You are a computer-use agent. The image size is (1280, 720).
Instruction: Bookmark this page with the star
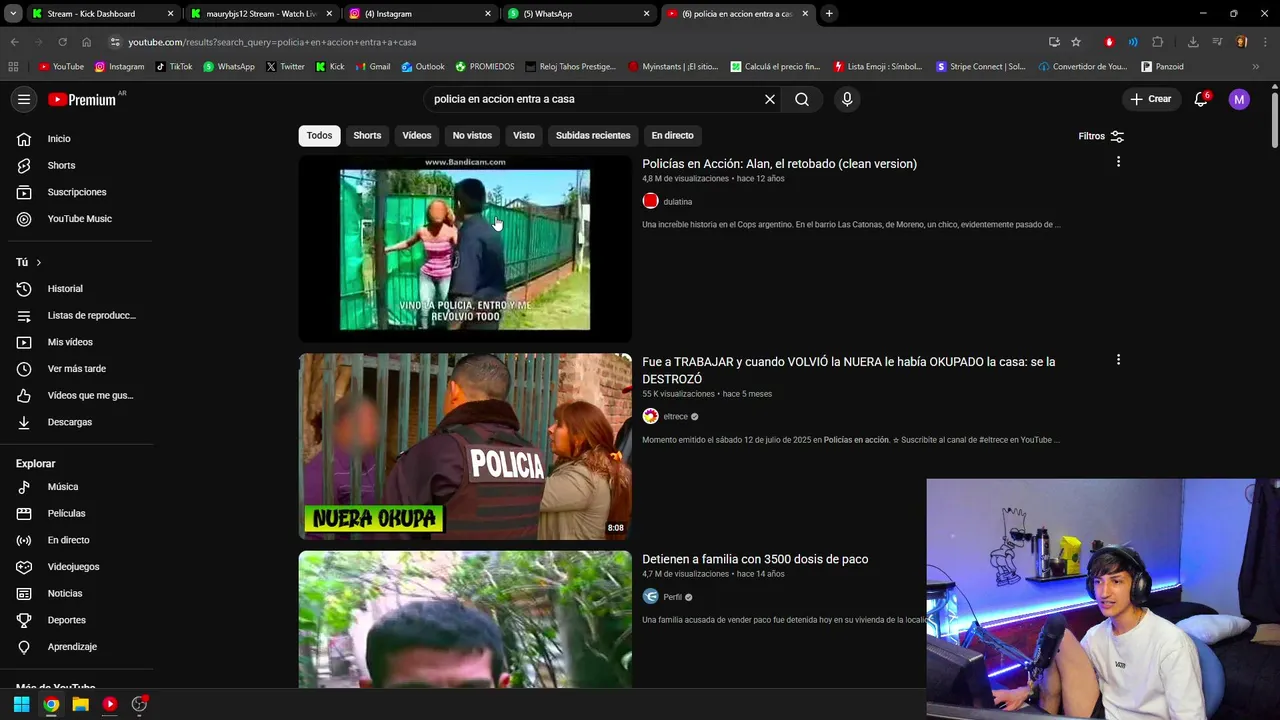click(1076, 42)
